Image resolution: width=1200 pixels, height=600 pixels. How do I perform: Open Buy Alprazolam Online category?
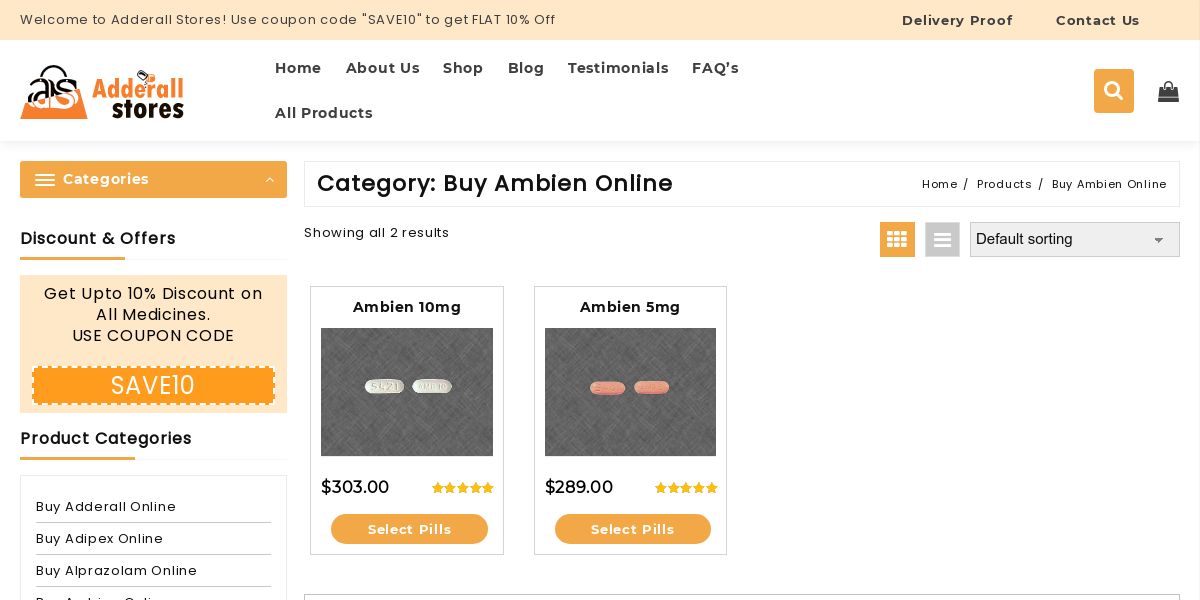[x=117, y=571]
